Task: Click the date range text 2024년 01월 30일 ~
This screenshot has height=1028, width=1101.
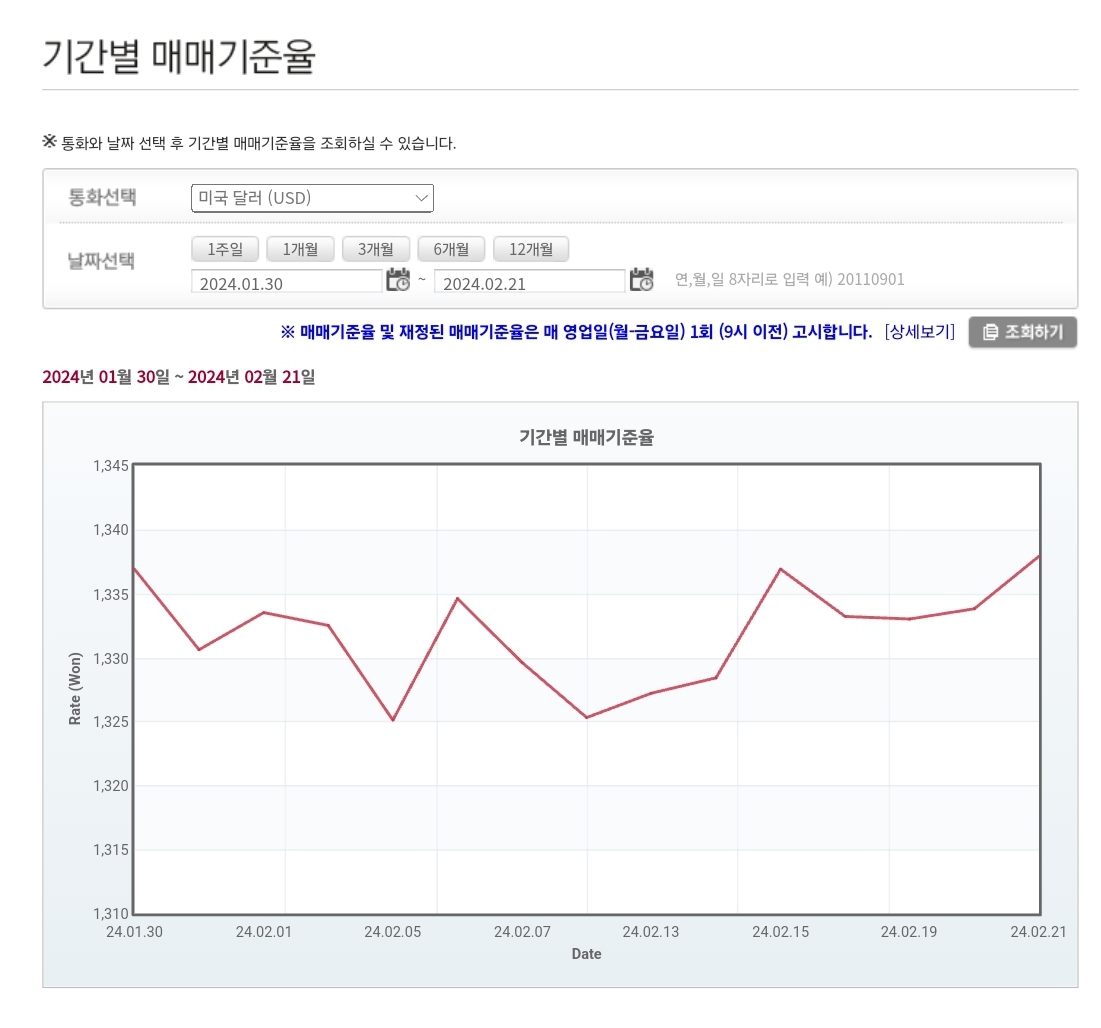Action: 113,377
